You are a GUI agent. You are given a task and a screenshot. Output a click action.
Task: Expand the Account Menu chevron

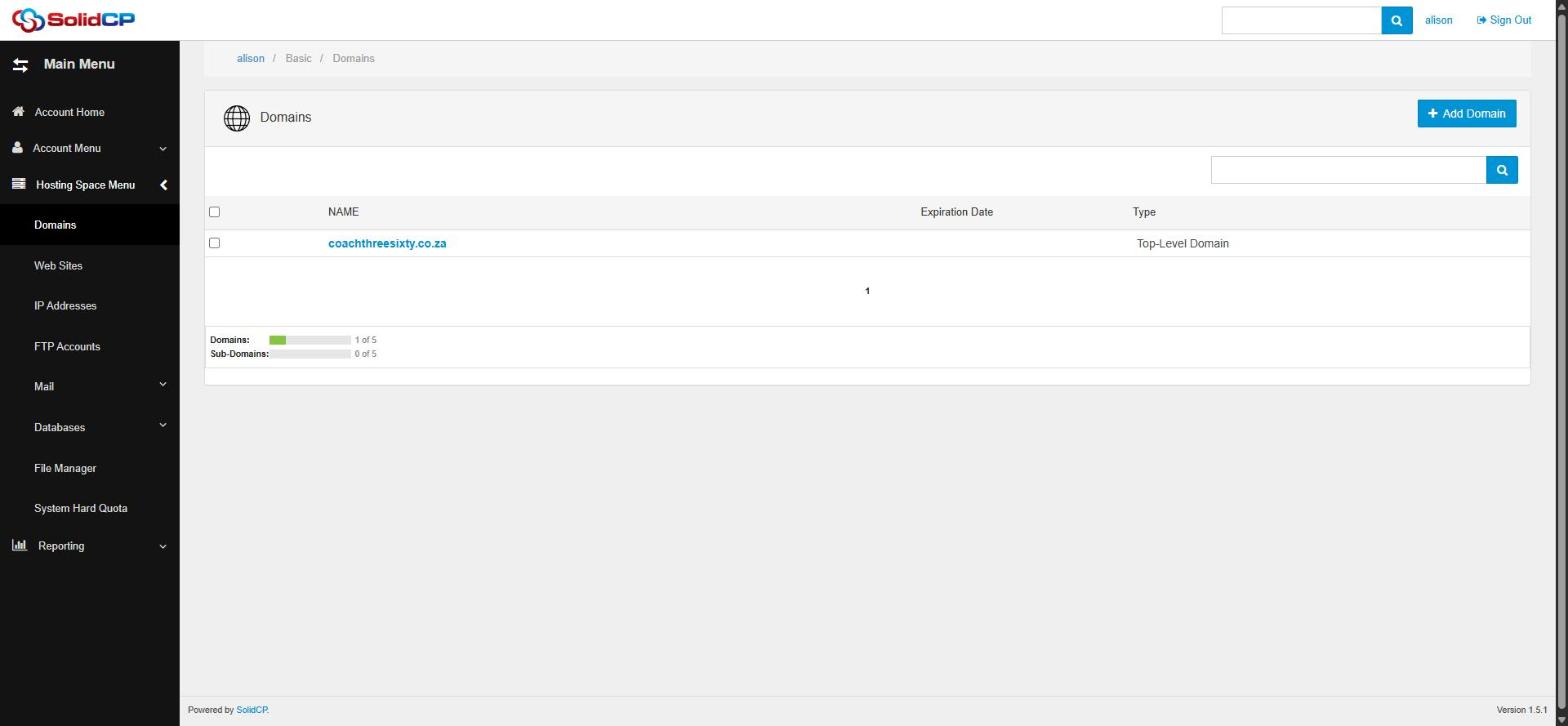point(163,149)
